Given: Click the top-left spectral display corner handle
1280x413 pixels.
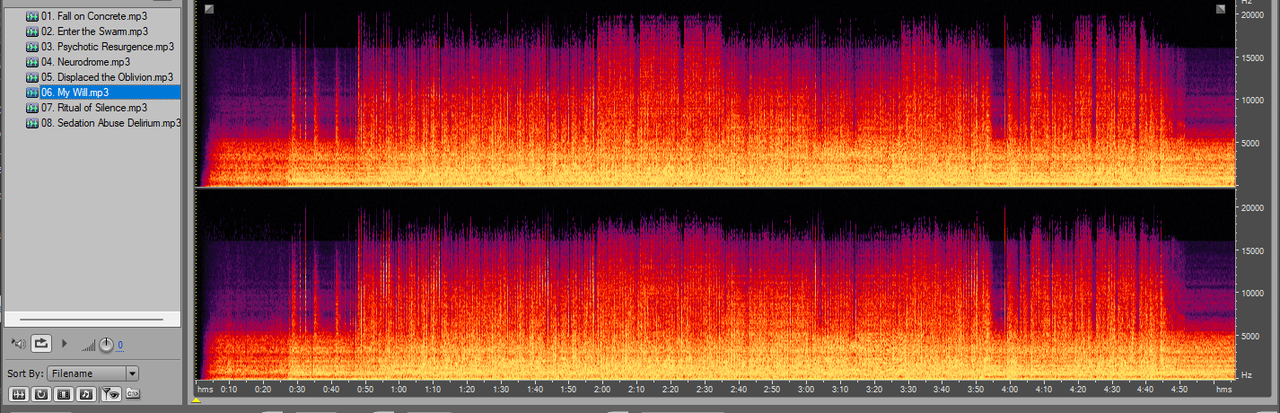Looking at the screenshot, I should [209, 9].
